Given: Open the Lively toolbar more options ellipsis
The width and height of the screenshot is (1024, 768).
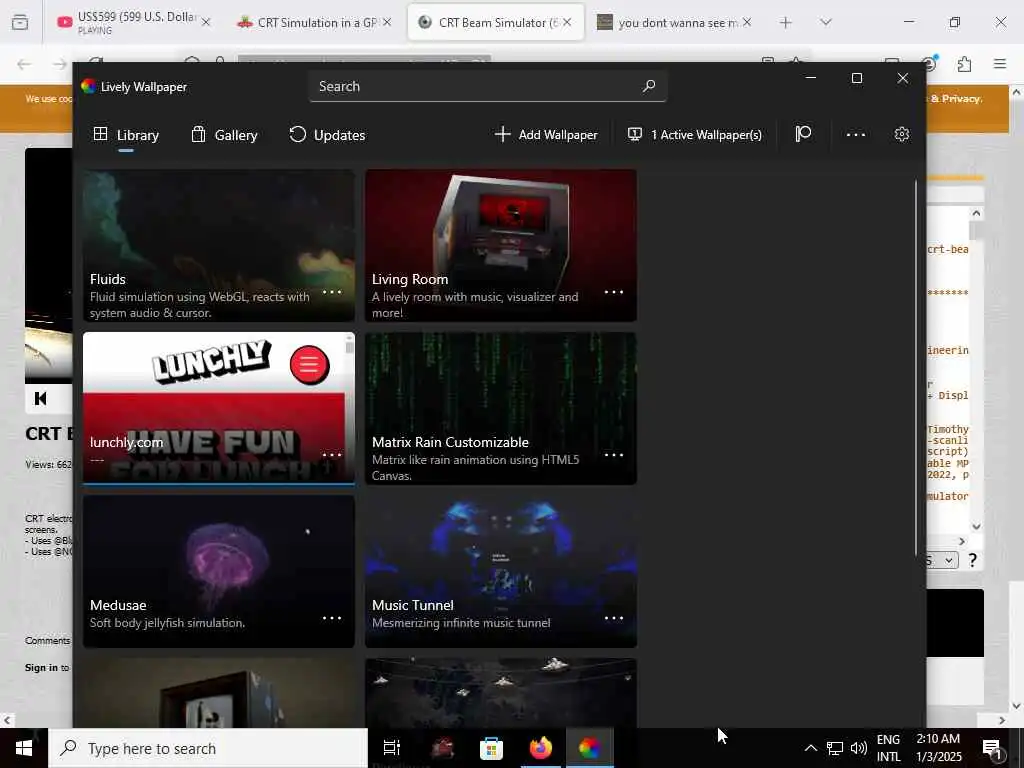Looking at the screenshot, I should [856, 135].
